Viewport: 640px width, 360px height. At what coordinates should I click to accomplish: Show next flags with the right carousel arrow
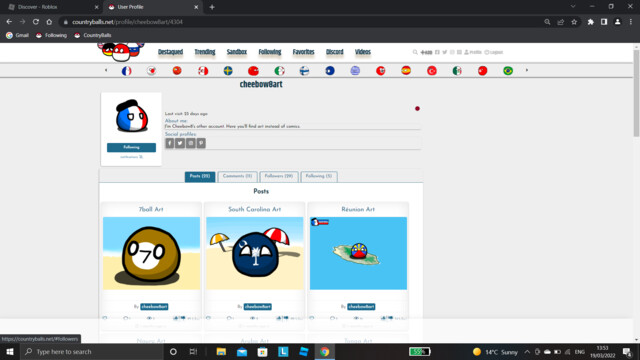coord(527,70)
